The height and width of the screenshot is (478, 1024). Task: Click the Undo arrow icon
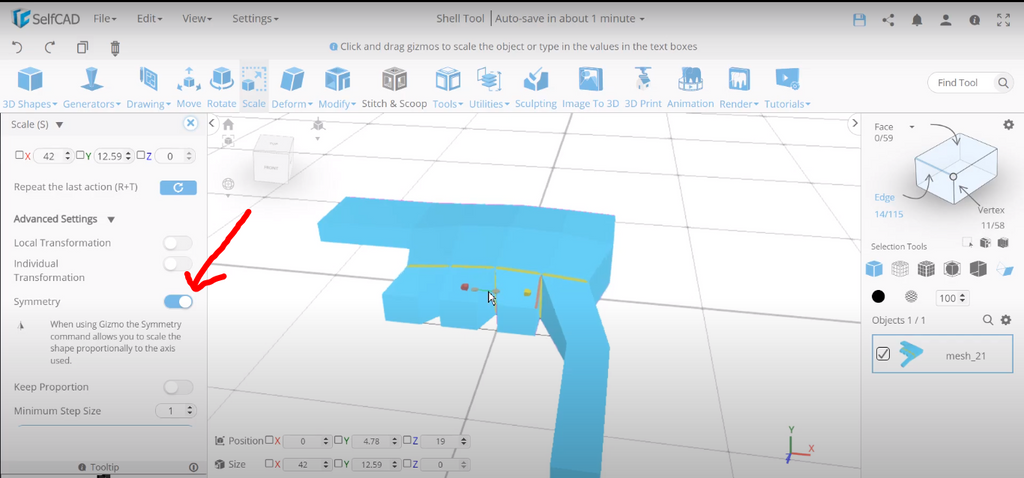(x=18, y=47)
